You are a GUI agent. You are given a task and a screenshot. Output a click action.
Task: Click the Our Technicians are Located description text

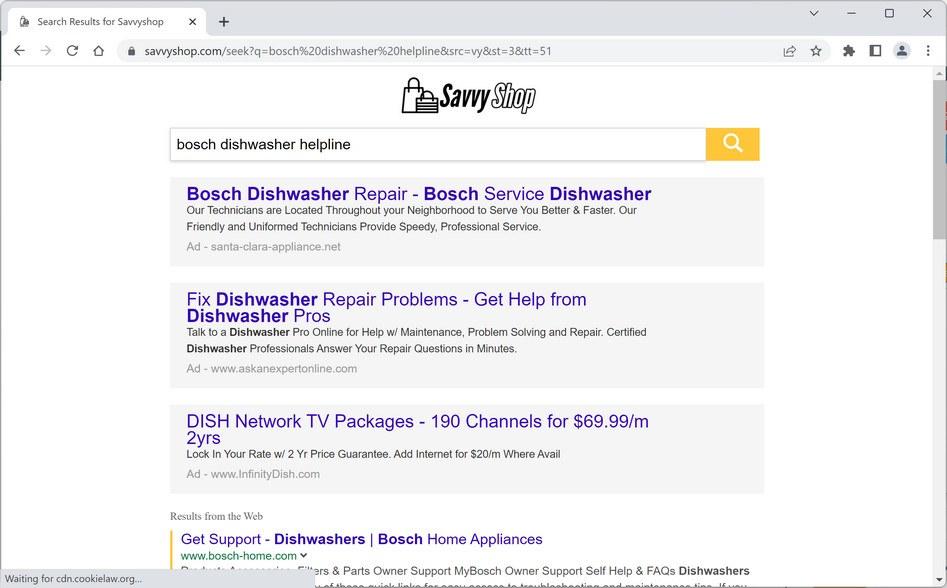[x=411, y=219]
